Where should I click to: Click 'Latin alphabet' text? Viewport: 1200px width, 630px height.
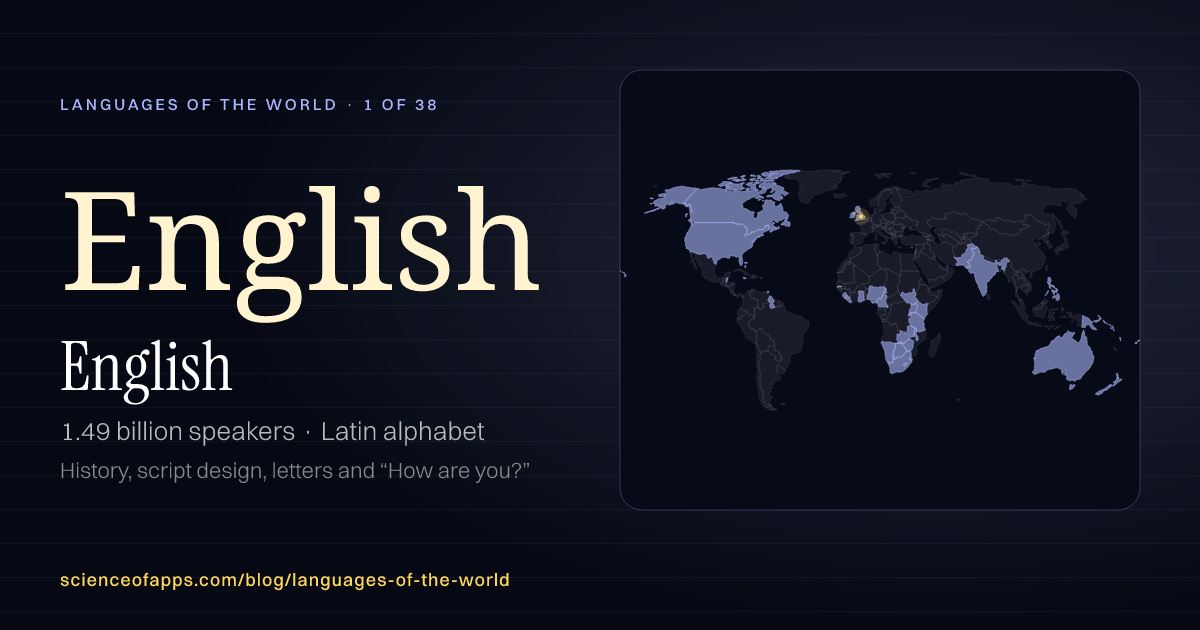(403, 432)
